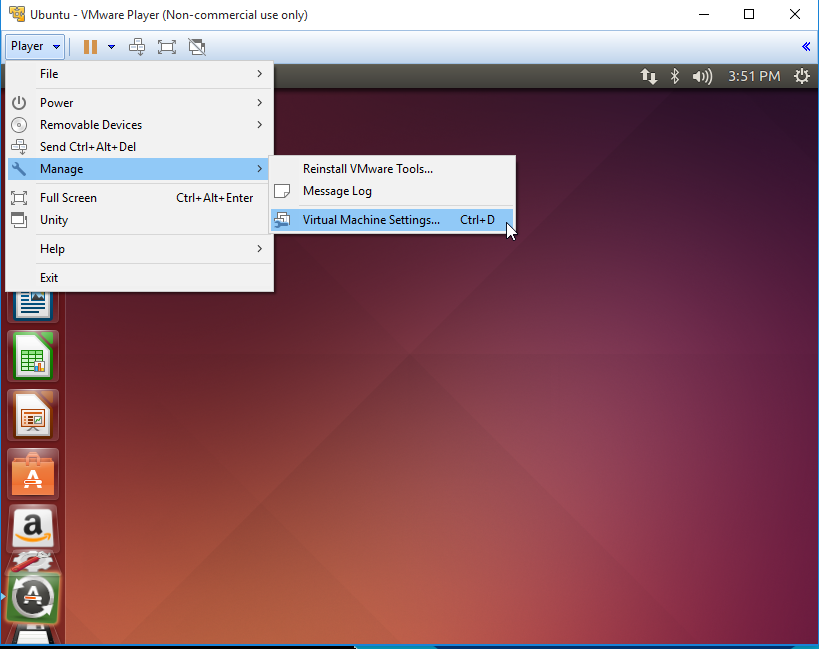Launch LibreOffice Impress from the dock
819x649 pixels.
(x=33, y=414)
